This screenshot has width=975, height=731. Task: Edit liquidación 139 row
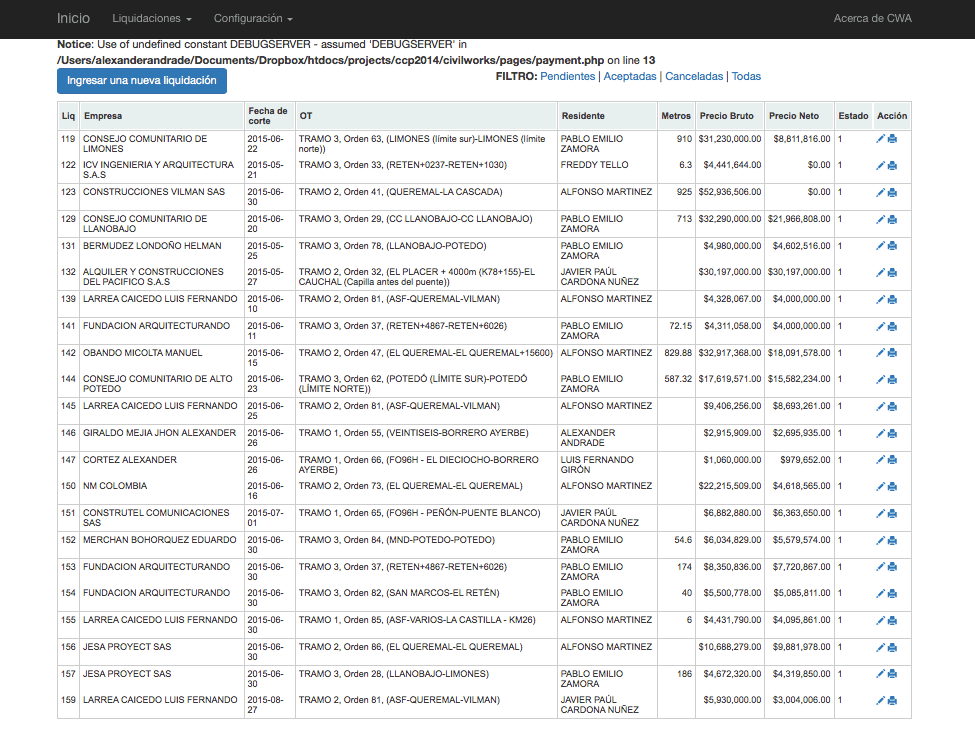[x=880, y=300]
